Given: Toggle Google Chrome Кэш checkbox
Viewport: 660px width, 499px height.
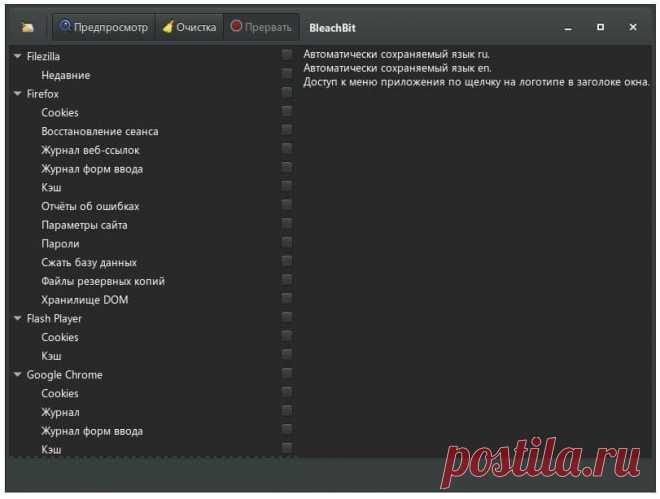Looking at the screenshot, I should click(x=287, y=448).
